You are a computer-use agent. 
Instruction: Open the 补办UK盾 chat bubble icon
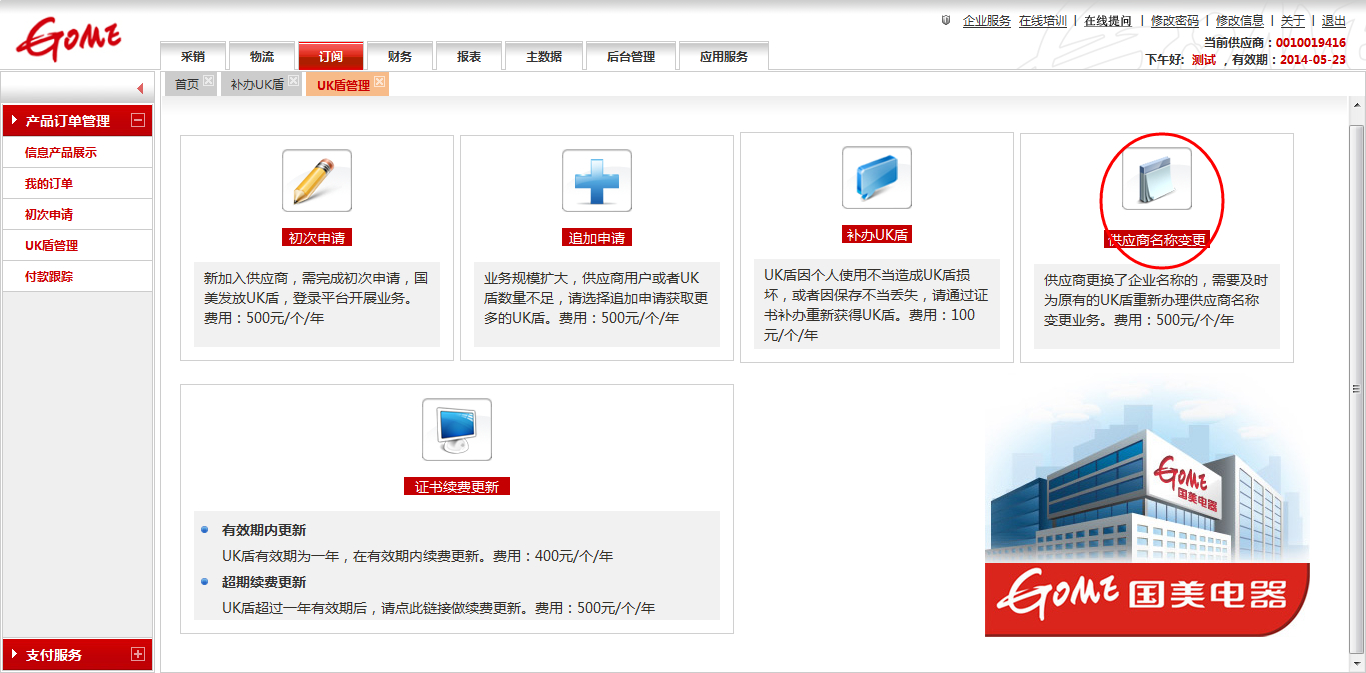[x=876, y=178]
